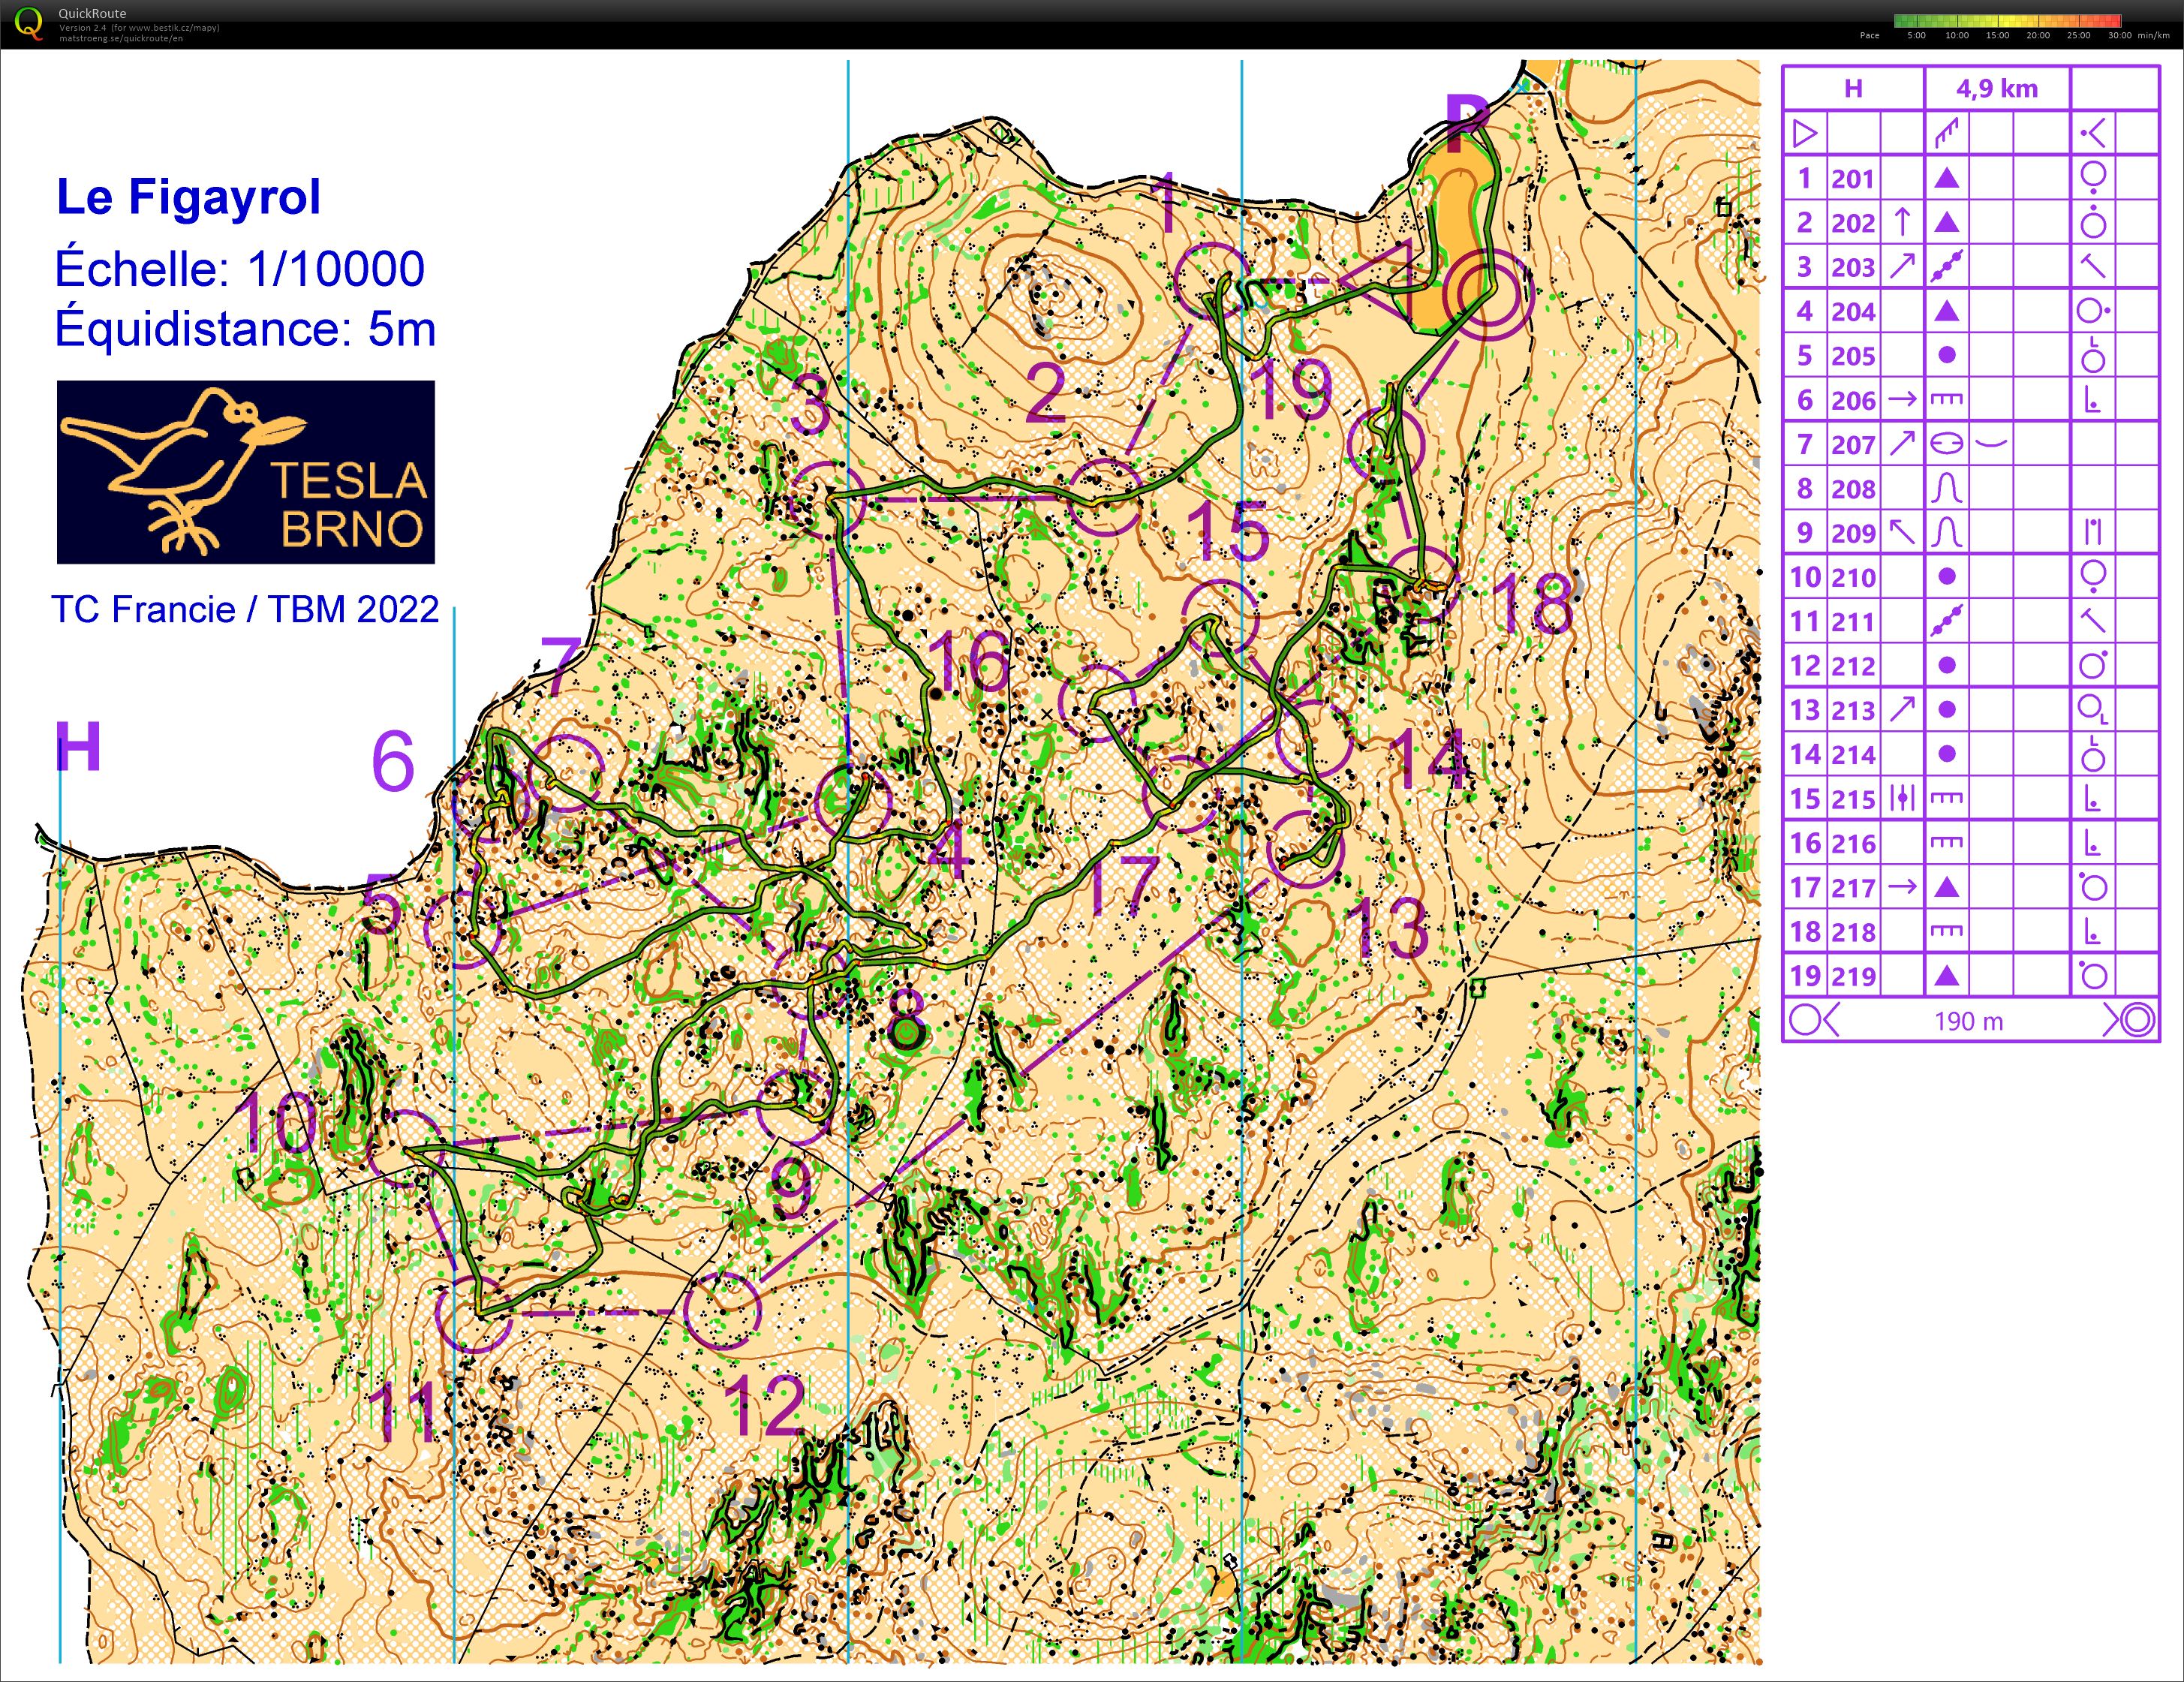The height and width of the screenshot is (1682, 2184).
Task: Click control code 219 in the table
Action: pos(1853,976)
